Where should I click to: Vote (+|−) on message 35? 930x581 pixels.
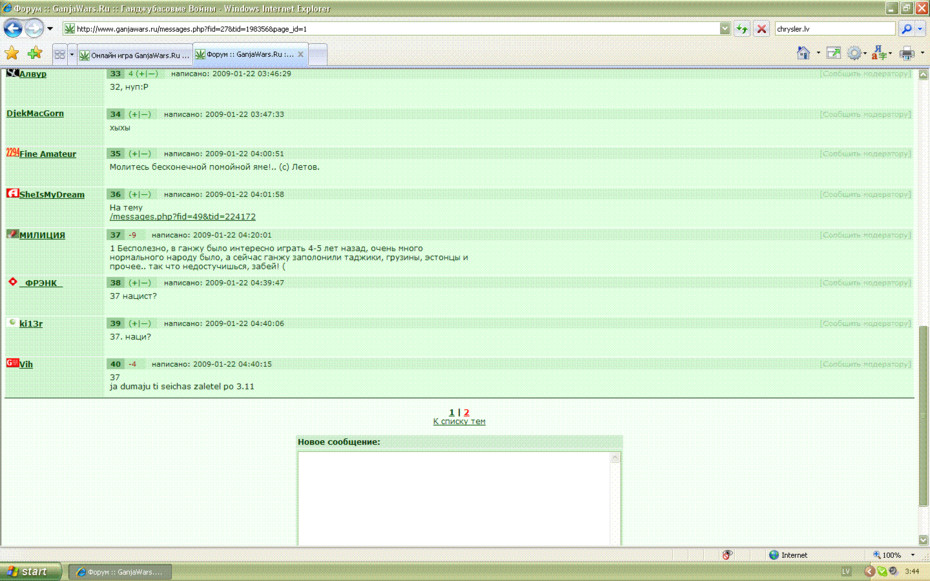140,154
